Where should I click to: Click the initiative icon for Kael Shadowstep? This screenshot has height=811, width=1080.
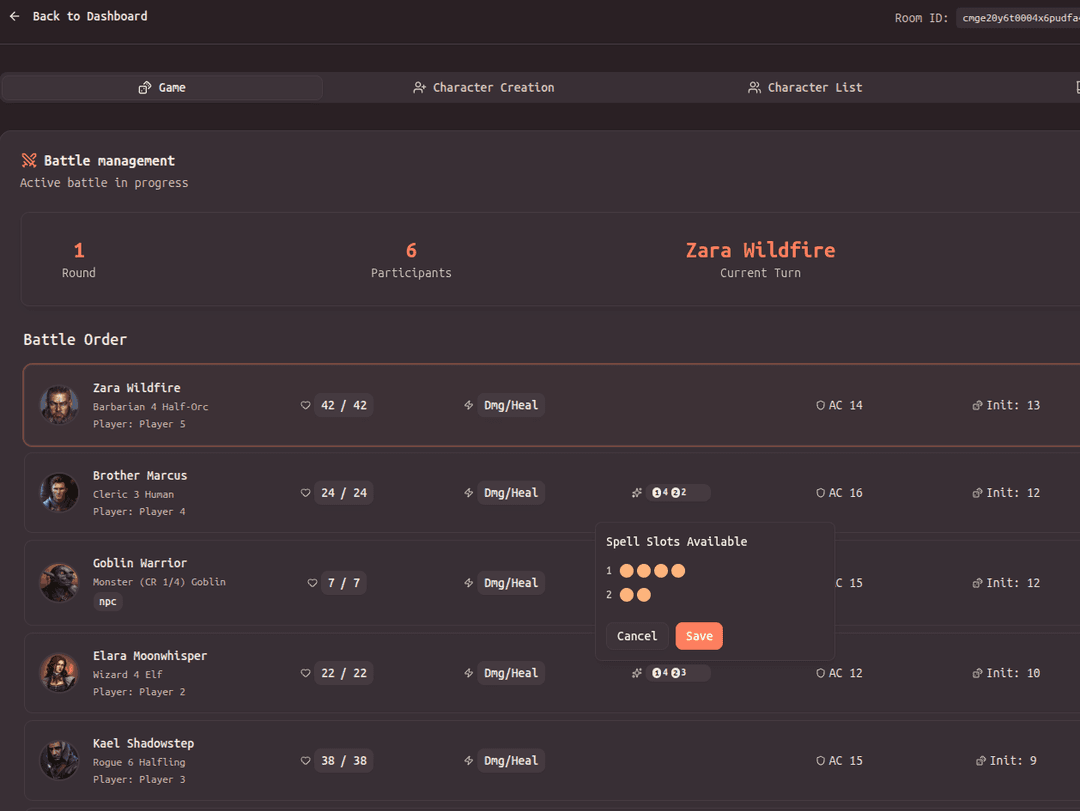(980, 760)
